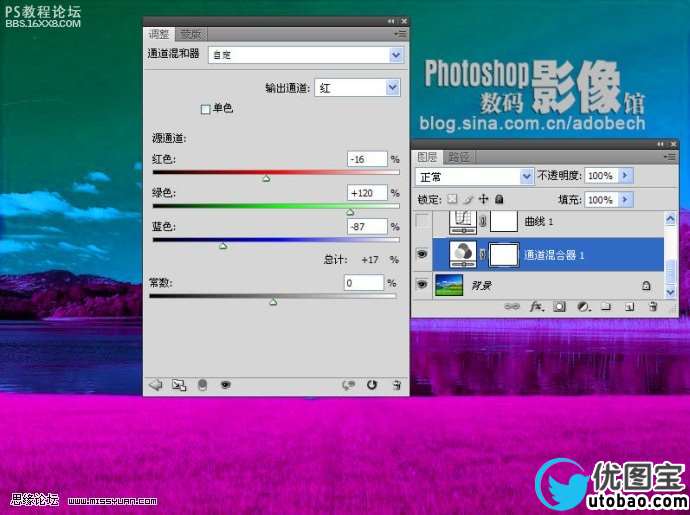
Task: Click Channel Mixer 1 adjustment thumbnail icon
Action: point(462,254)
